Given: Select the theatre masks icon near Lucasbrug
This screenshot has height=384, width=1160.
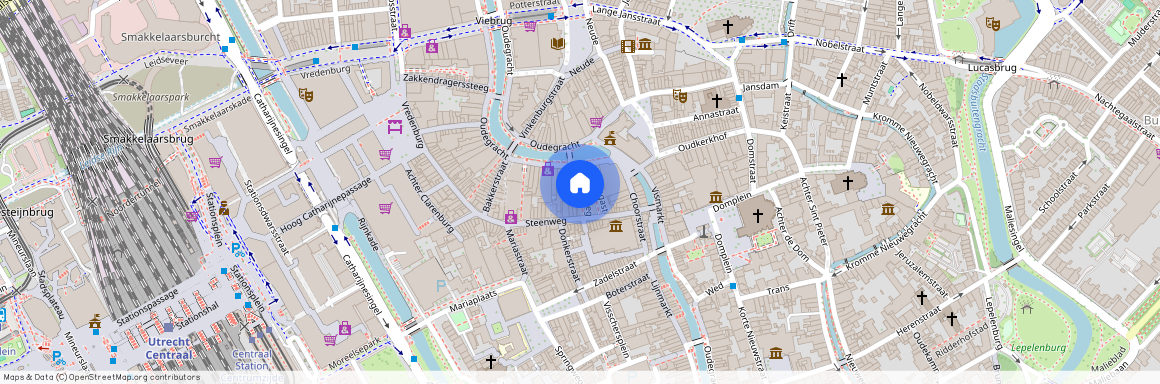Looking at the screenshot, I should [992, 24].
